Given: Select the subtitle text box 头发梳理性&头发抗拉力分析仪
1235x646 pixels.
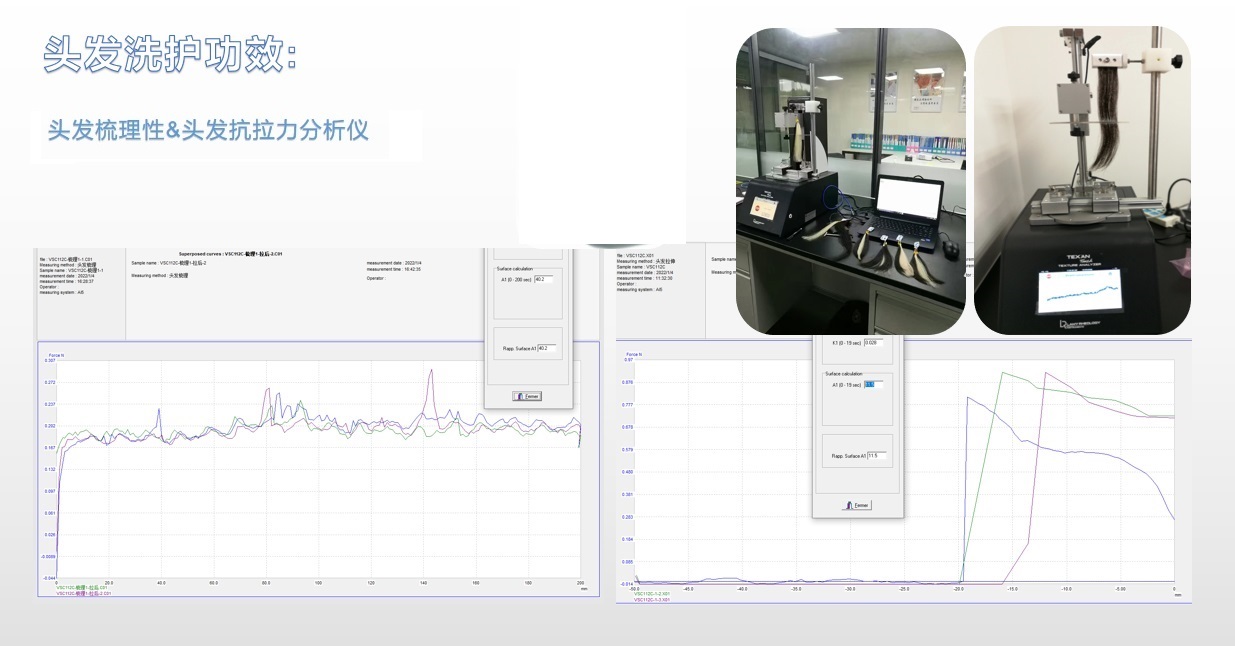Looking at the screenshot, I should click(x=209, y=130).
